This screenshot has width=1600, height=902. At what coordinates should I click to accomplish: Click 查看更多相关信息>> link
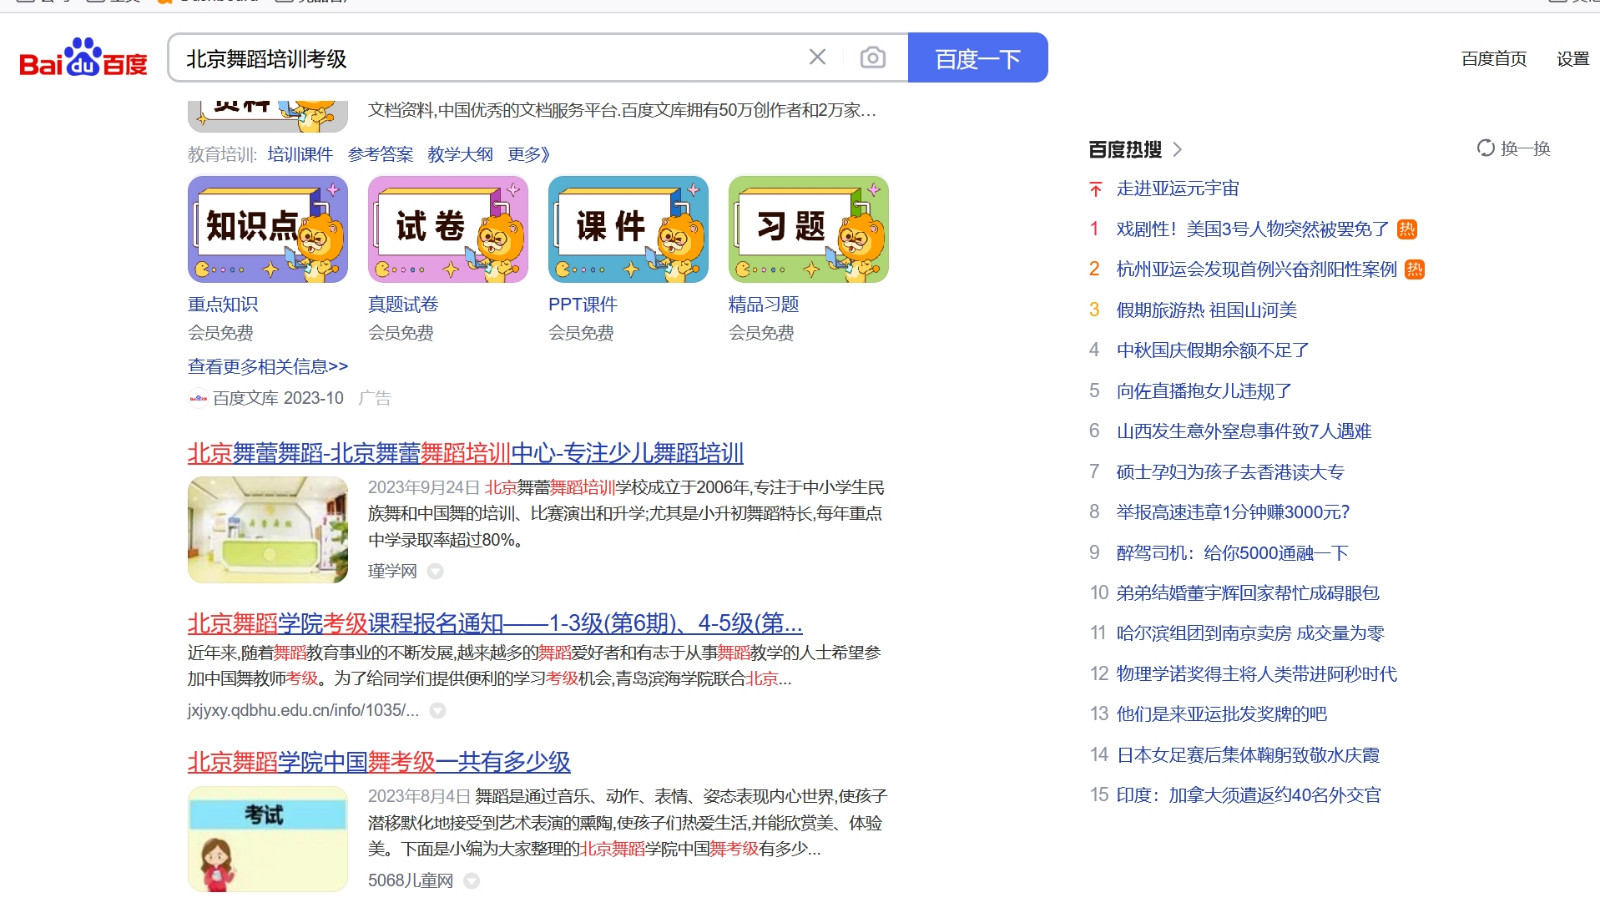[268, 367]
